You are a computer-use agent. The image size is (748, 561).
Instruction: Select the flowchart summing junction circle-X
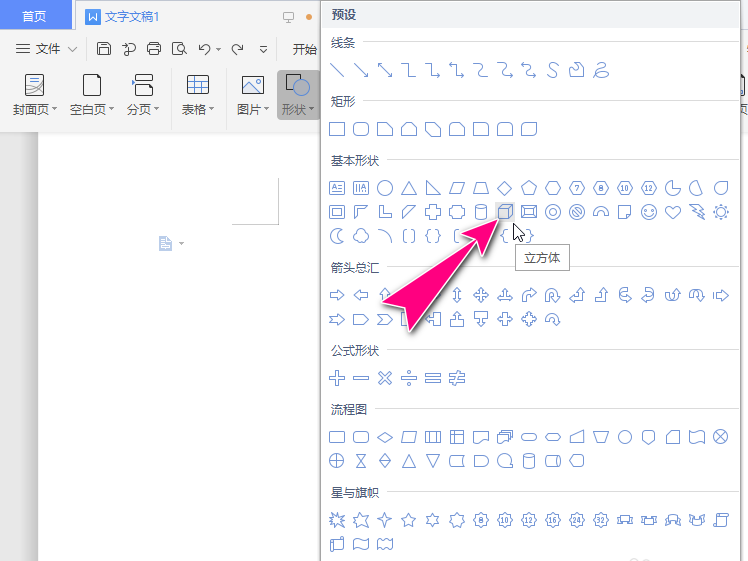pyautogui.click(x=721, y=436)
